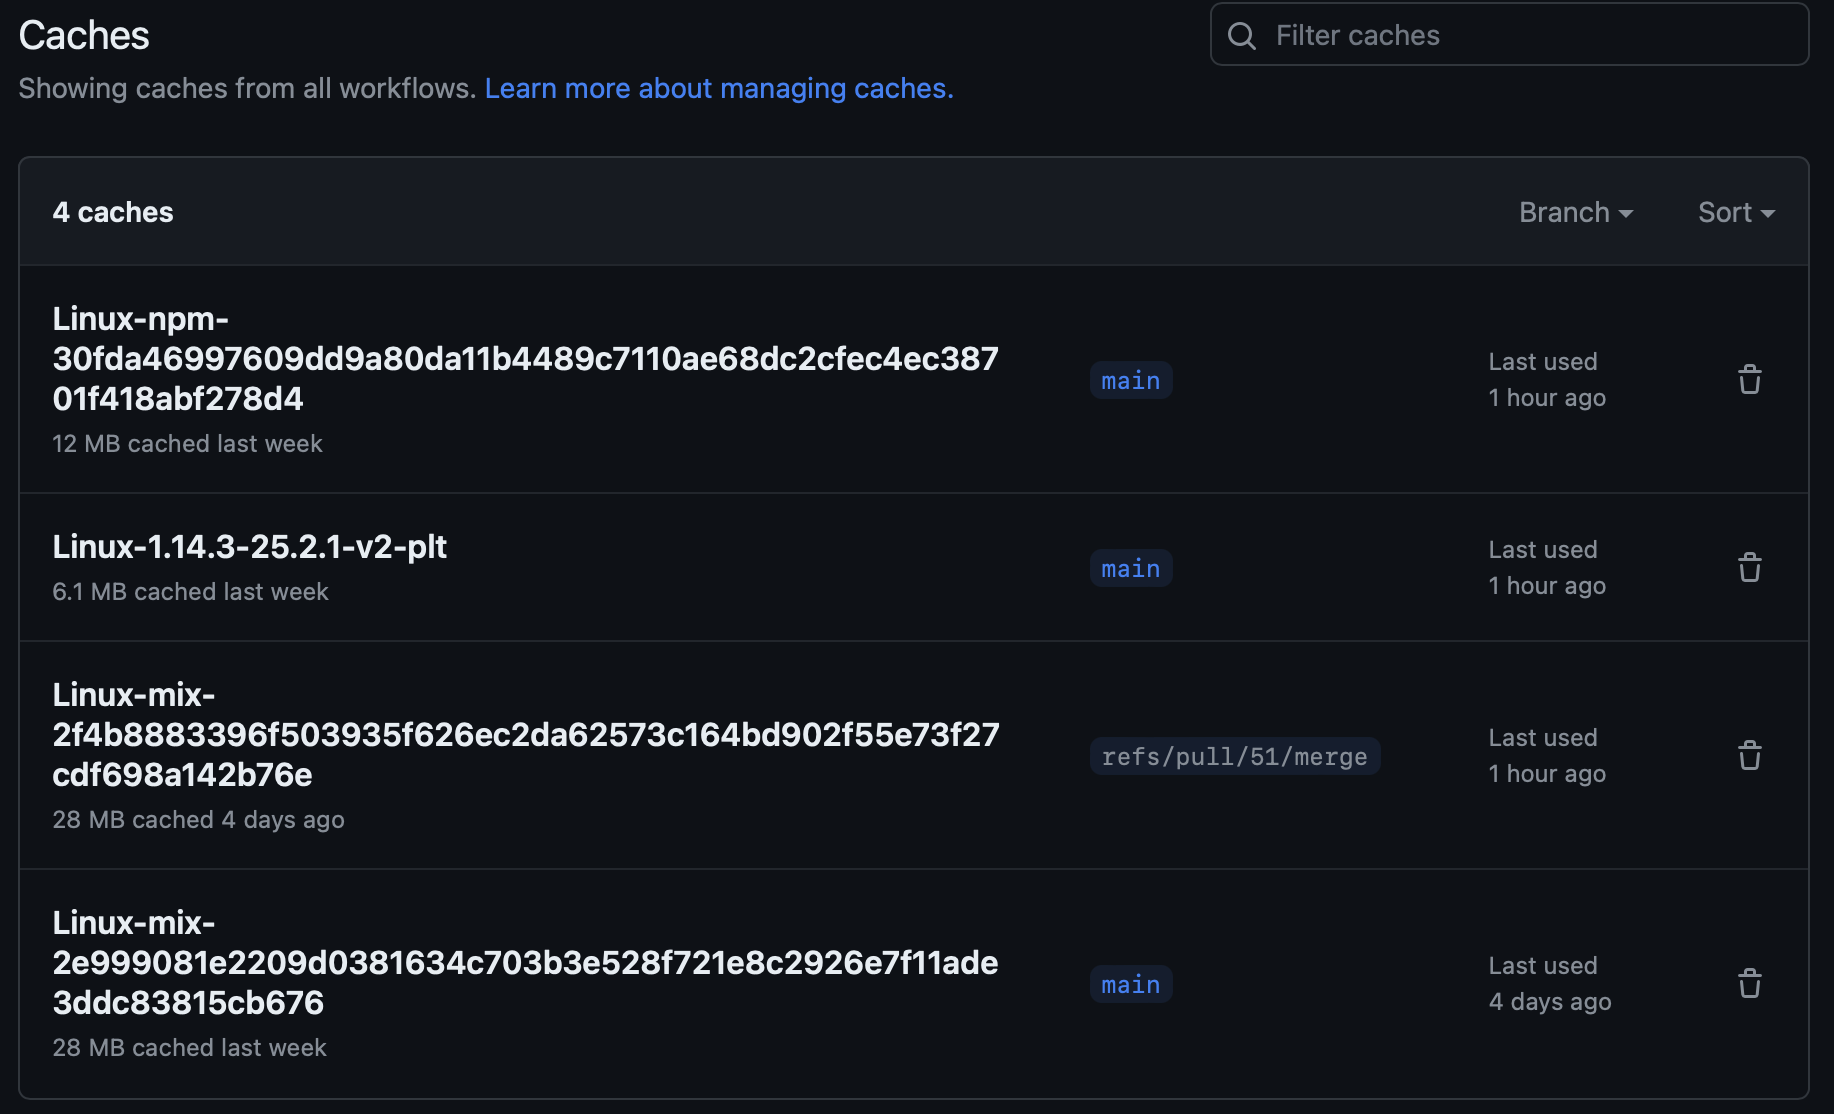The height and width of the screenshot is (1114, 1834).
Task: Open Learn more about managing caches link
Action: point(719,88)
